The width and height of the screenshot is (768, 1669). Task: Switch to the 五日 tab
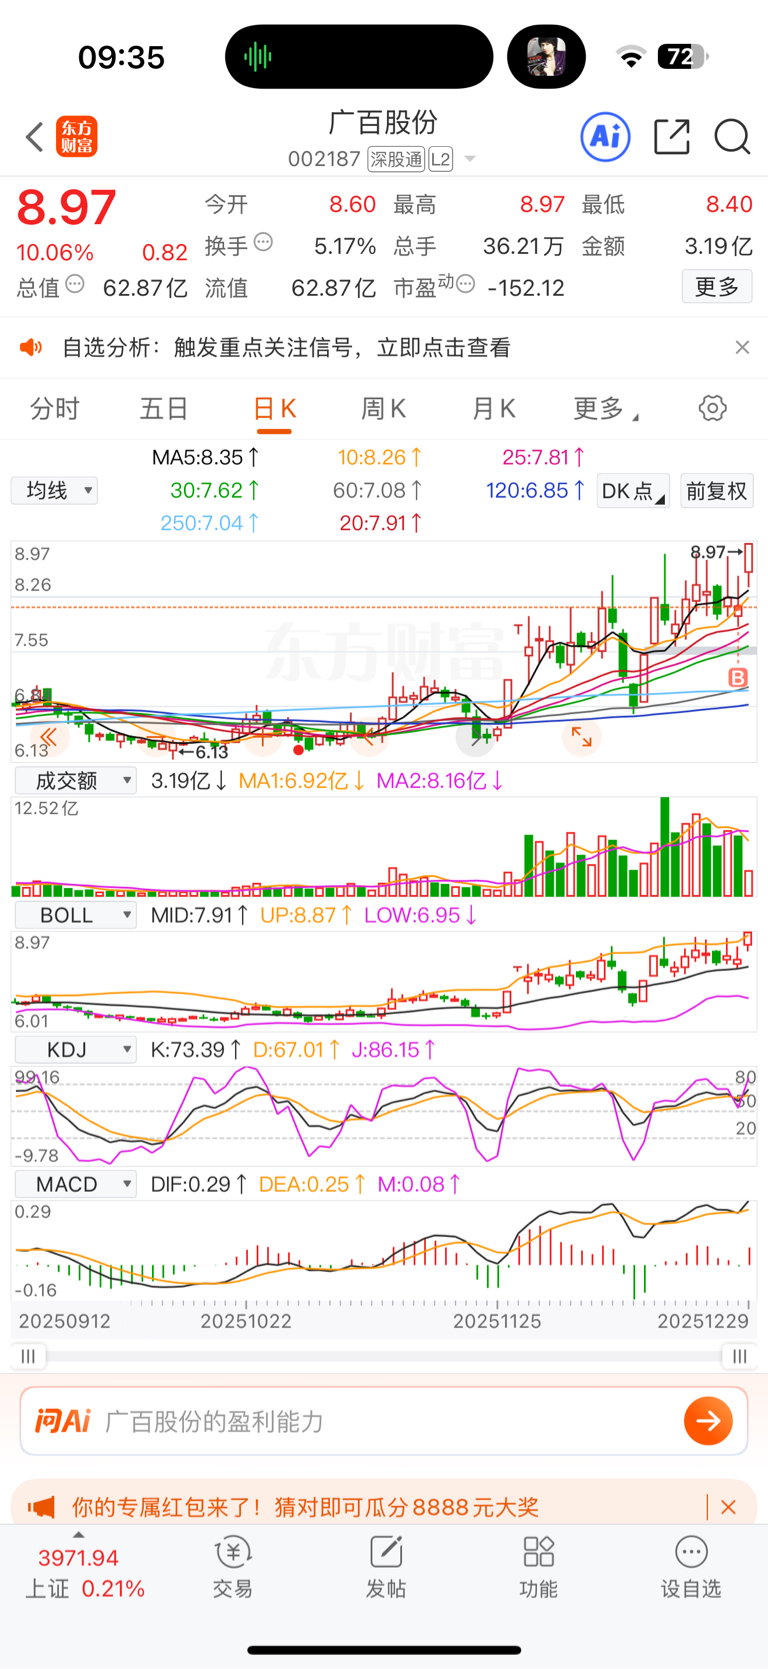click(x=164, y=409)
